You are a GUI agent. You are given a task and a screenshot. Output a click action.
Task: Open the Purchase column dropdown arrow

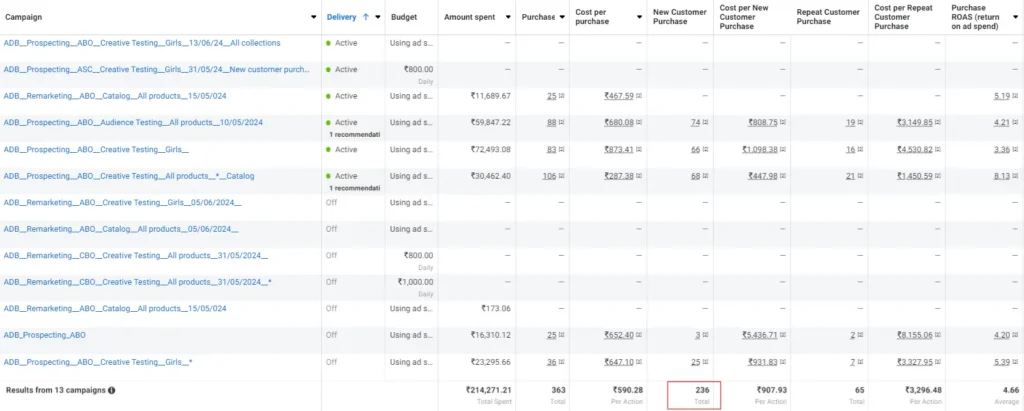(562, 17)
